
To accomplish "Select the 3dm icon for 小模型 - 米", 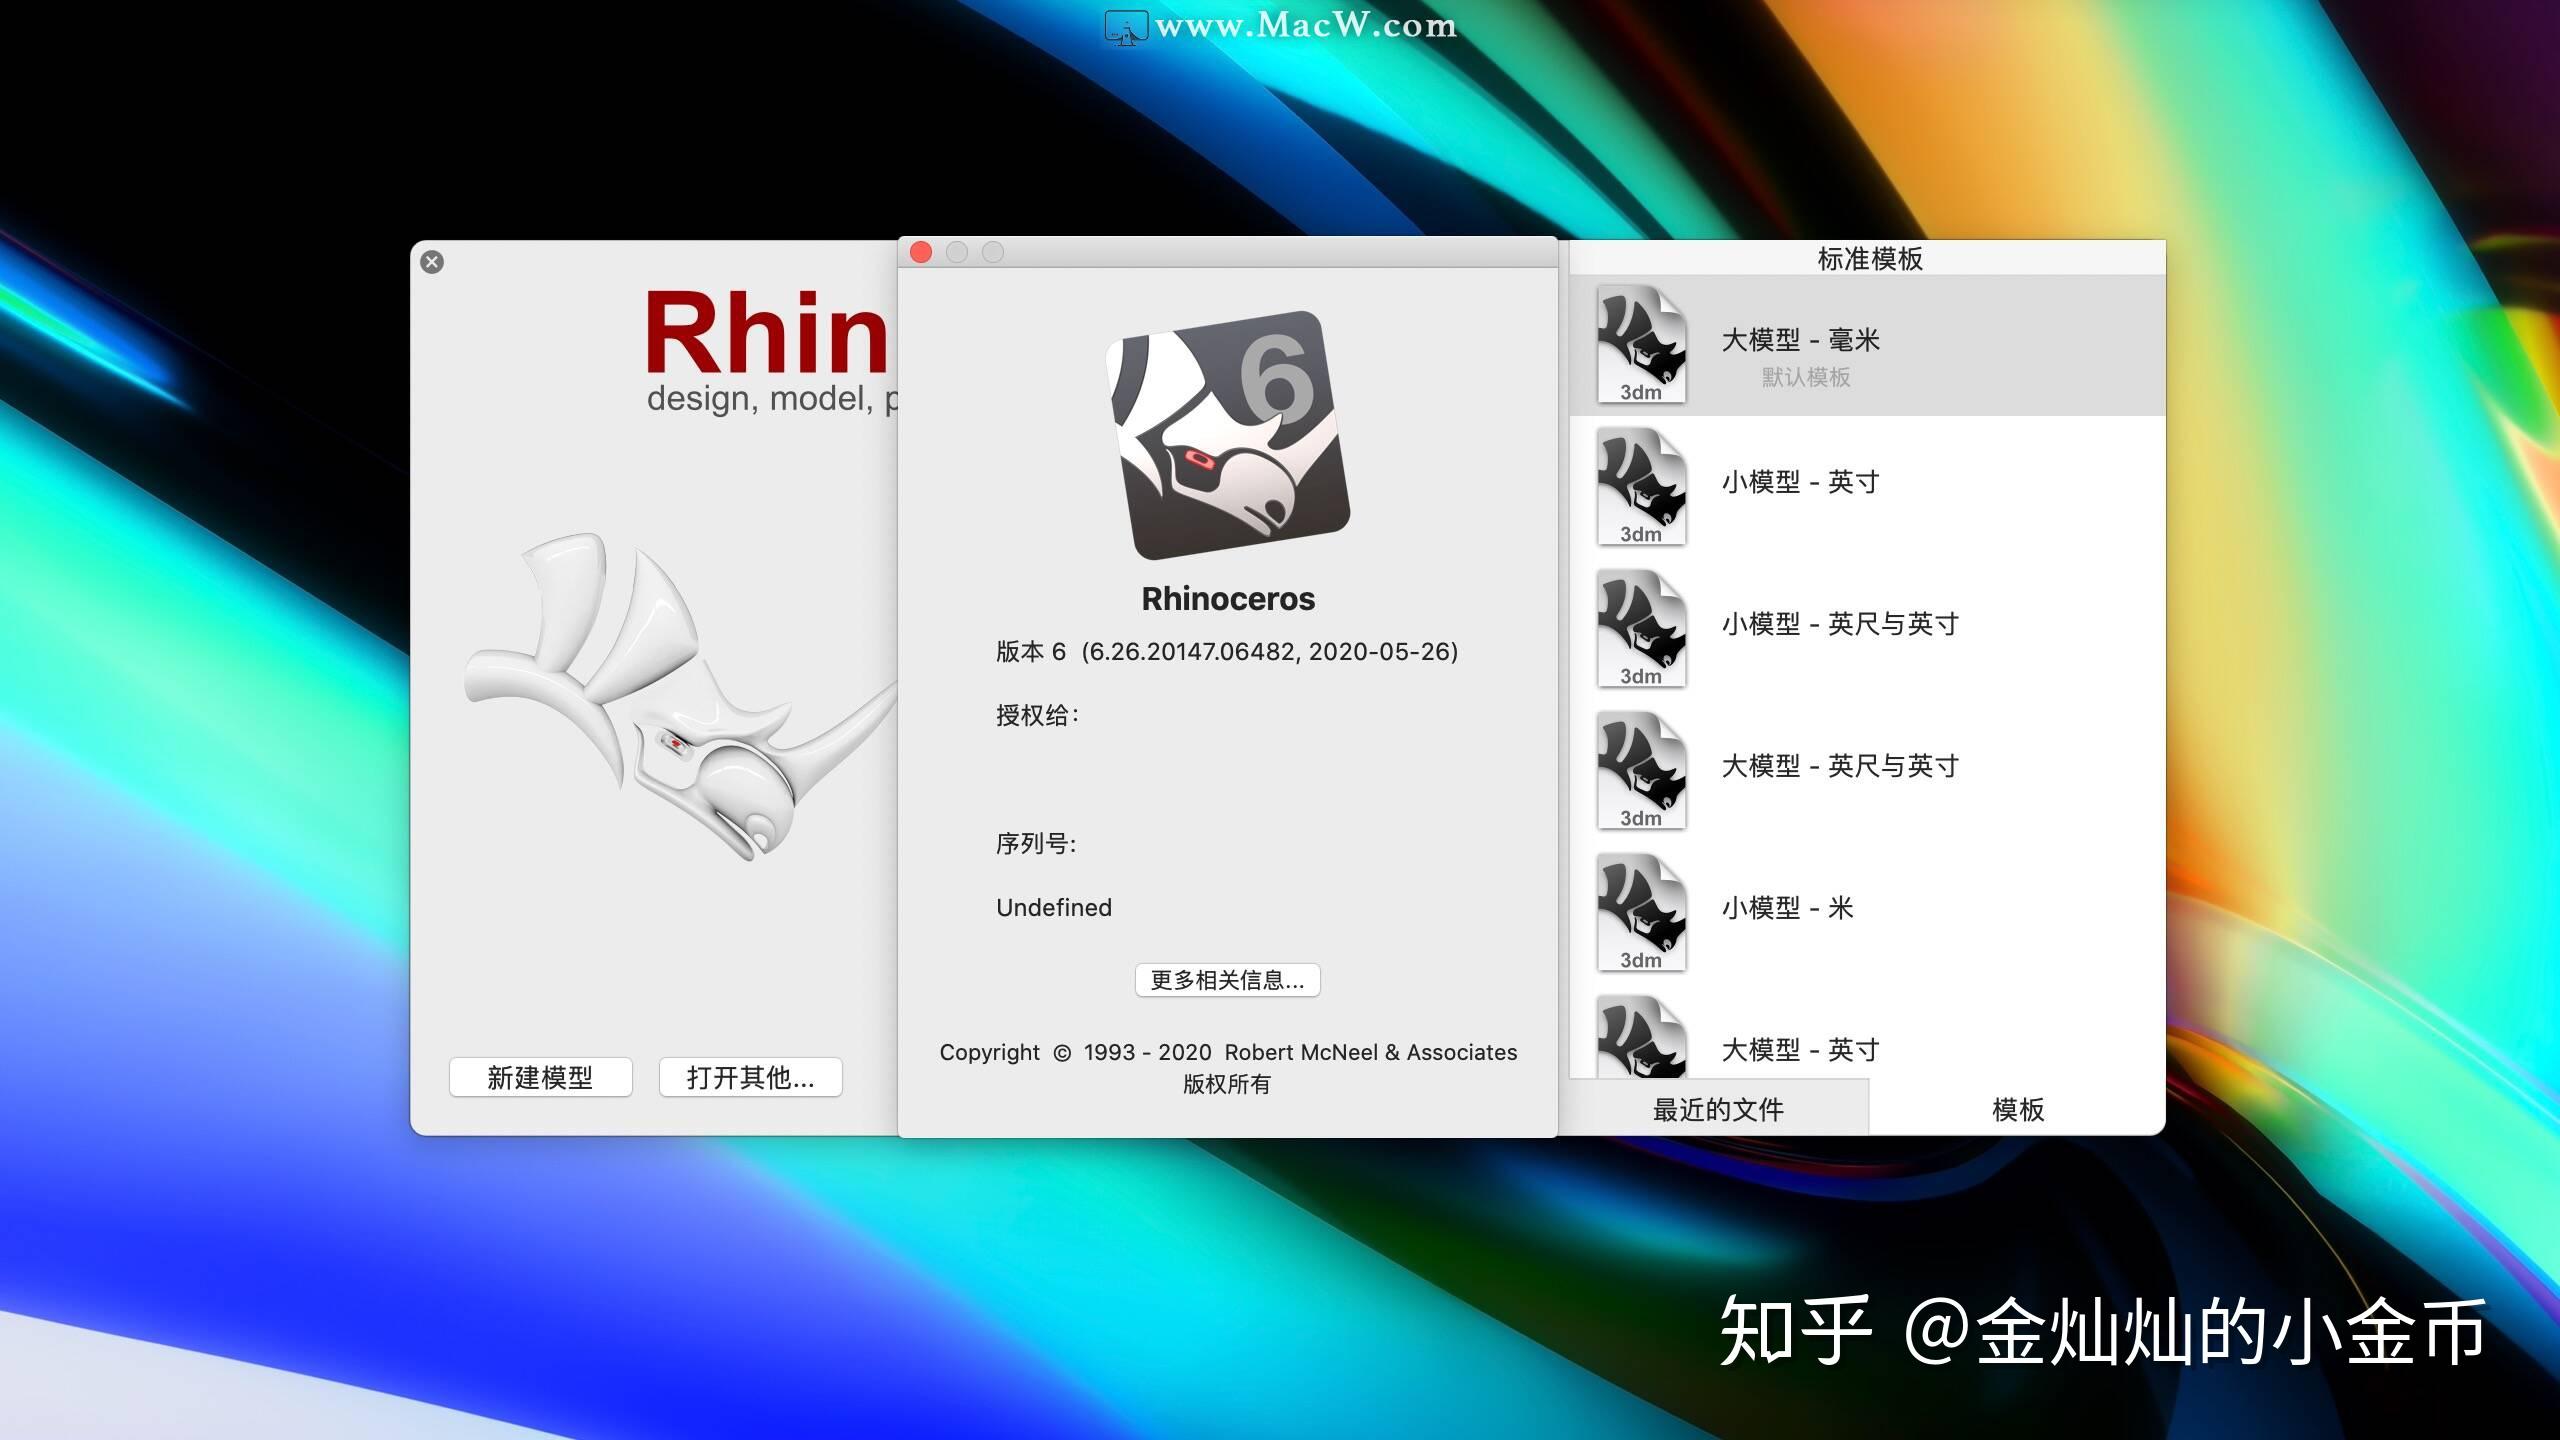I will (x=1641, y=916).
